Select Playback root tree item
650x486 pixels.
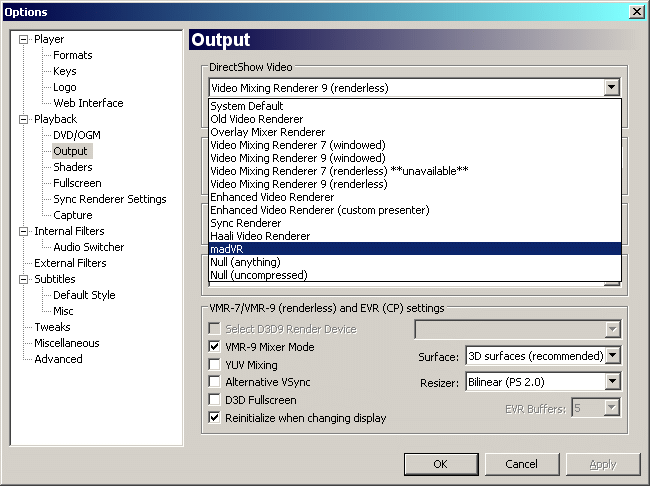point(56,119)
